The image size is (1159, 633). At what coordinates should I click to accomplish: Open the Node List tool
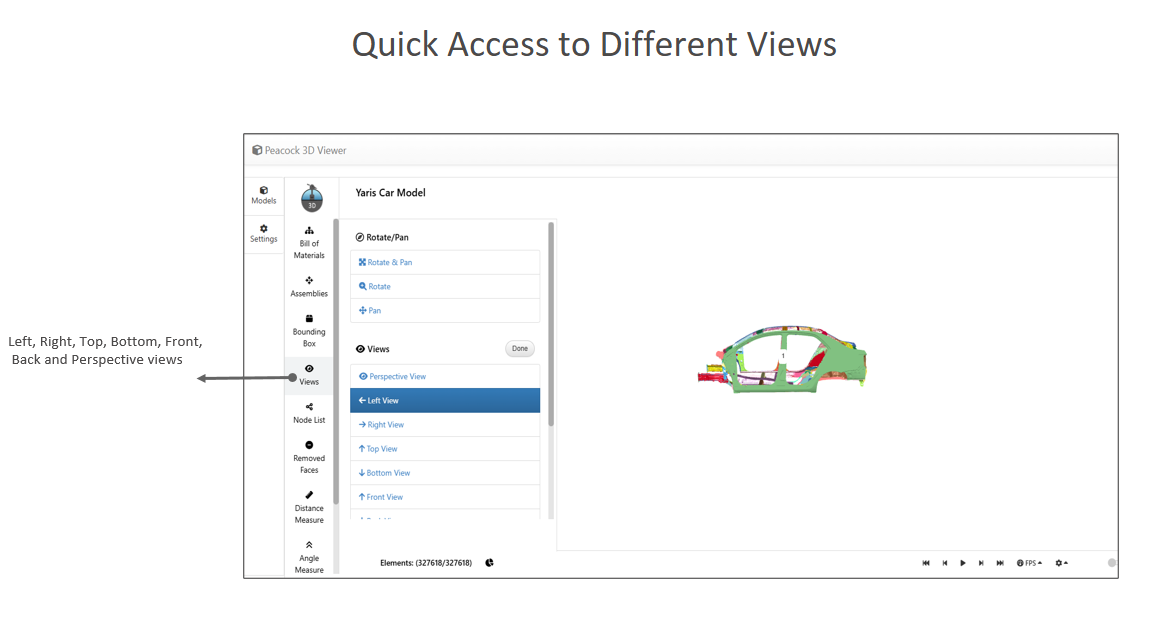click(309, 413)
